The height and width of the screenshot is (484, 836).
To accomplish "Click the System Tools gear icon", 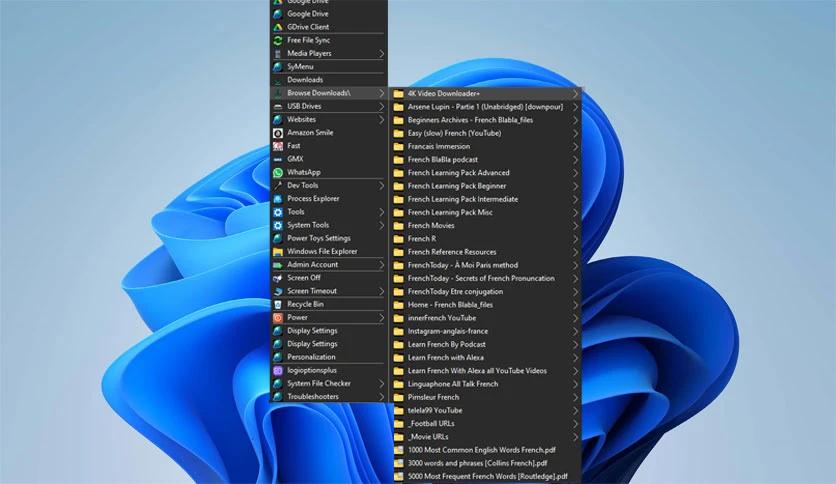I will pyautogui.click(x=278, y=225).
